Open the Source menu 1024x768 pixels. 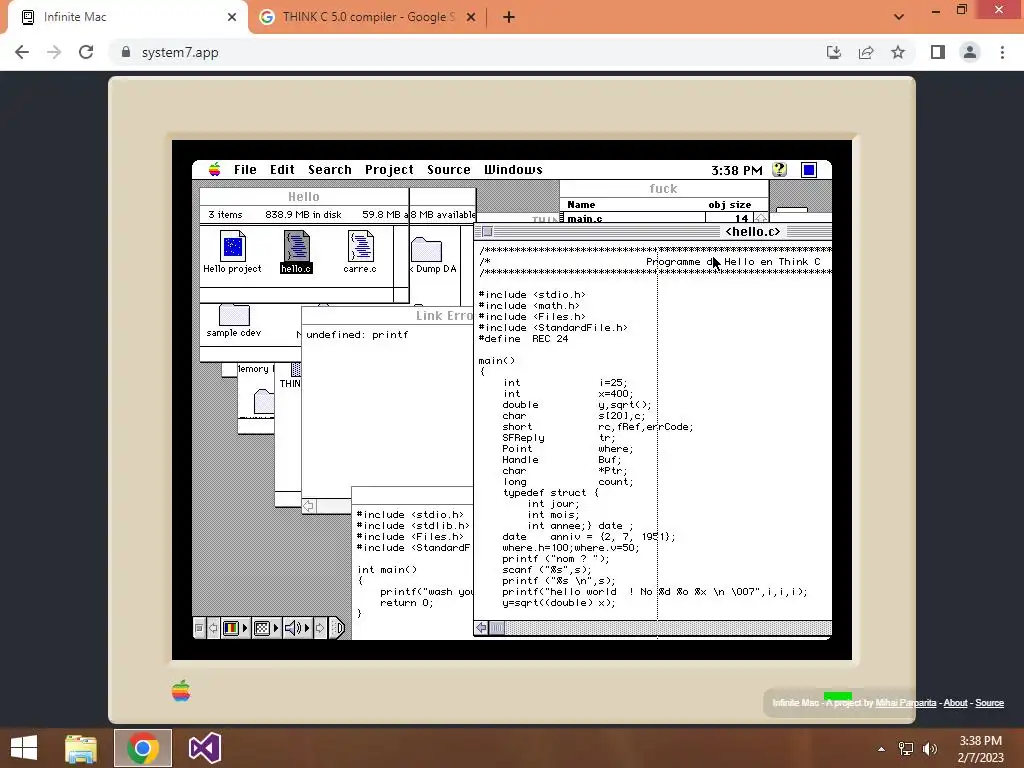[449, 170]
